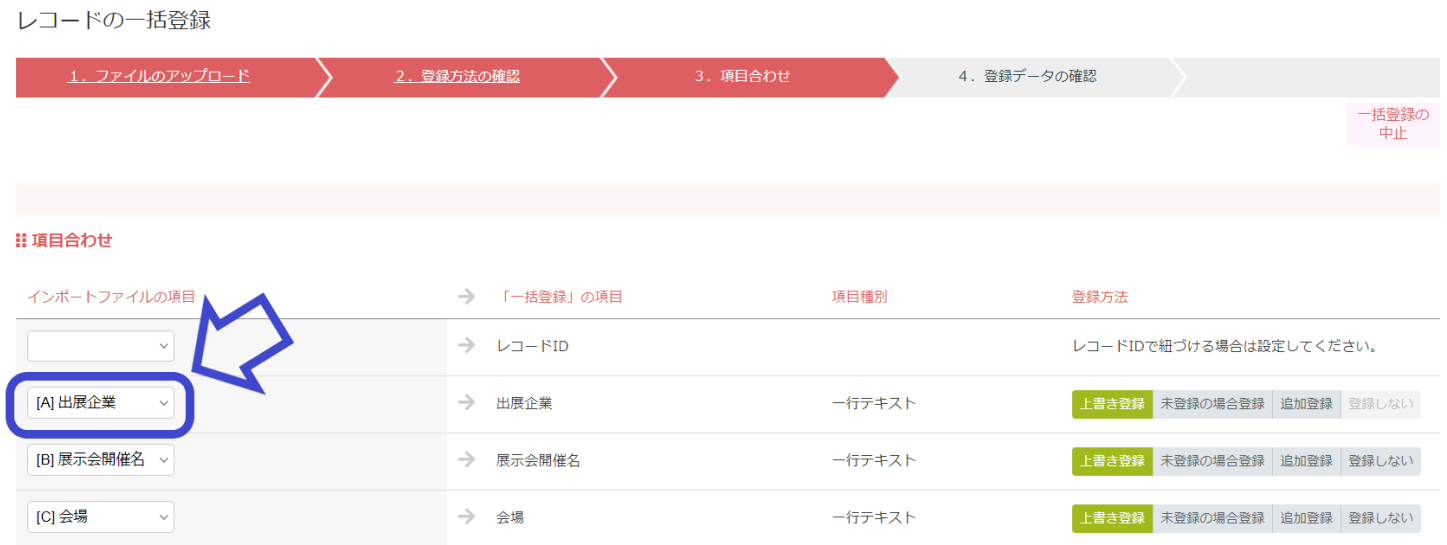Click the grid icon beside 項目合わせ heading
The height and width of the screenshot is (545, 1447).
(21, 241)
